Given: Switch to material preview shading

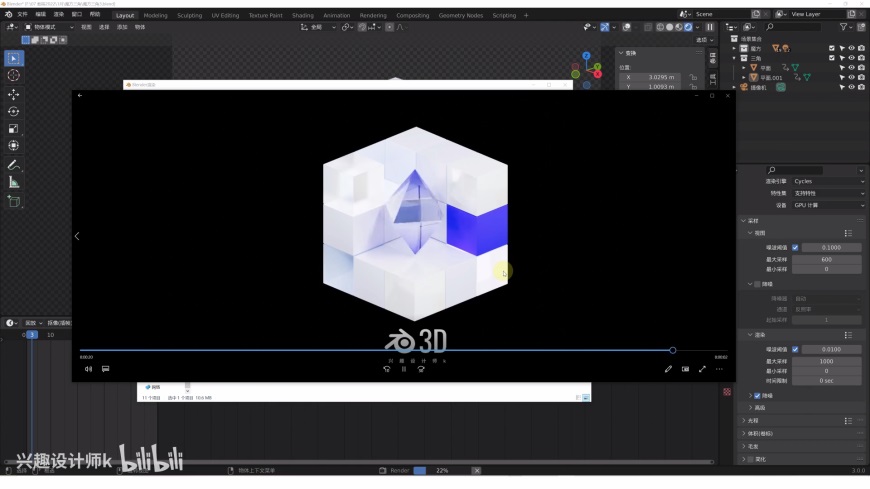Looking at the screenshot, I should coord(679,27).
